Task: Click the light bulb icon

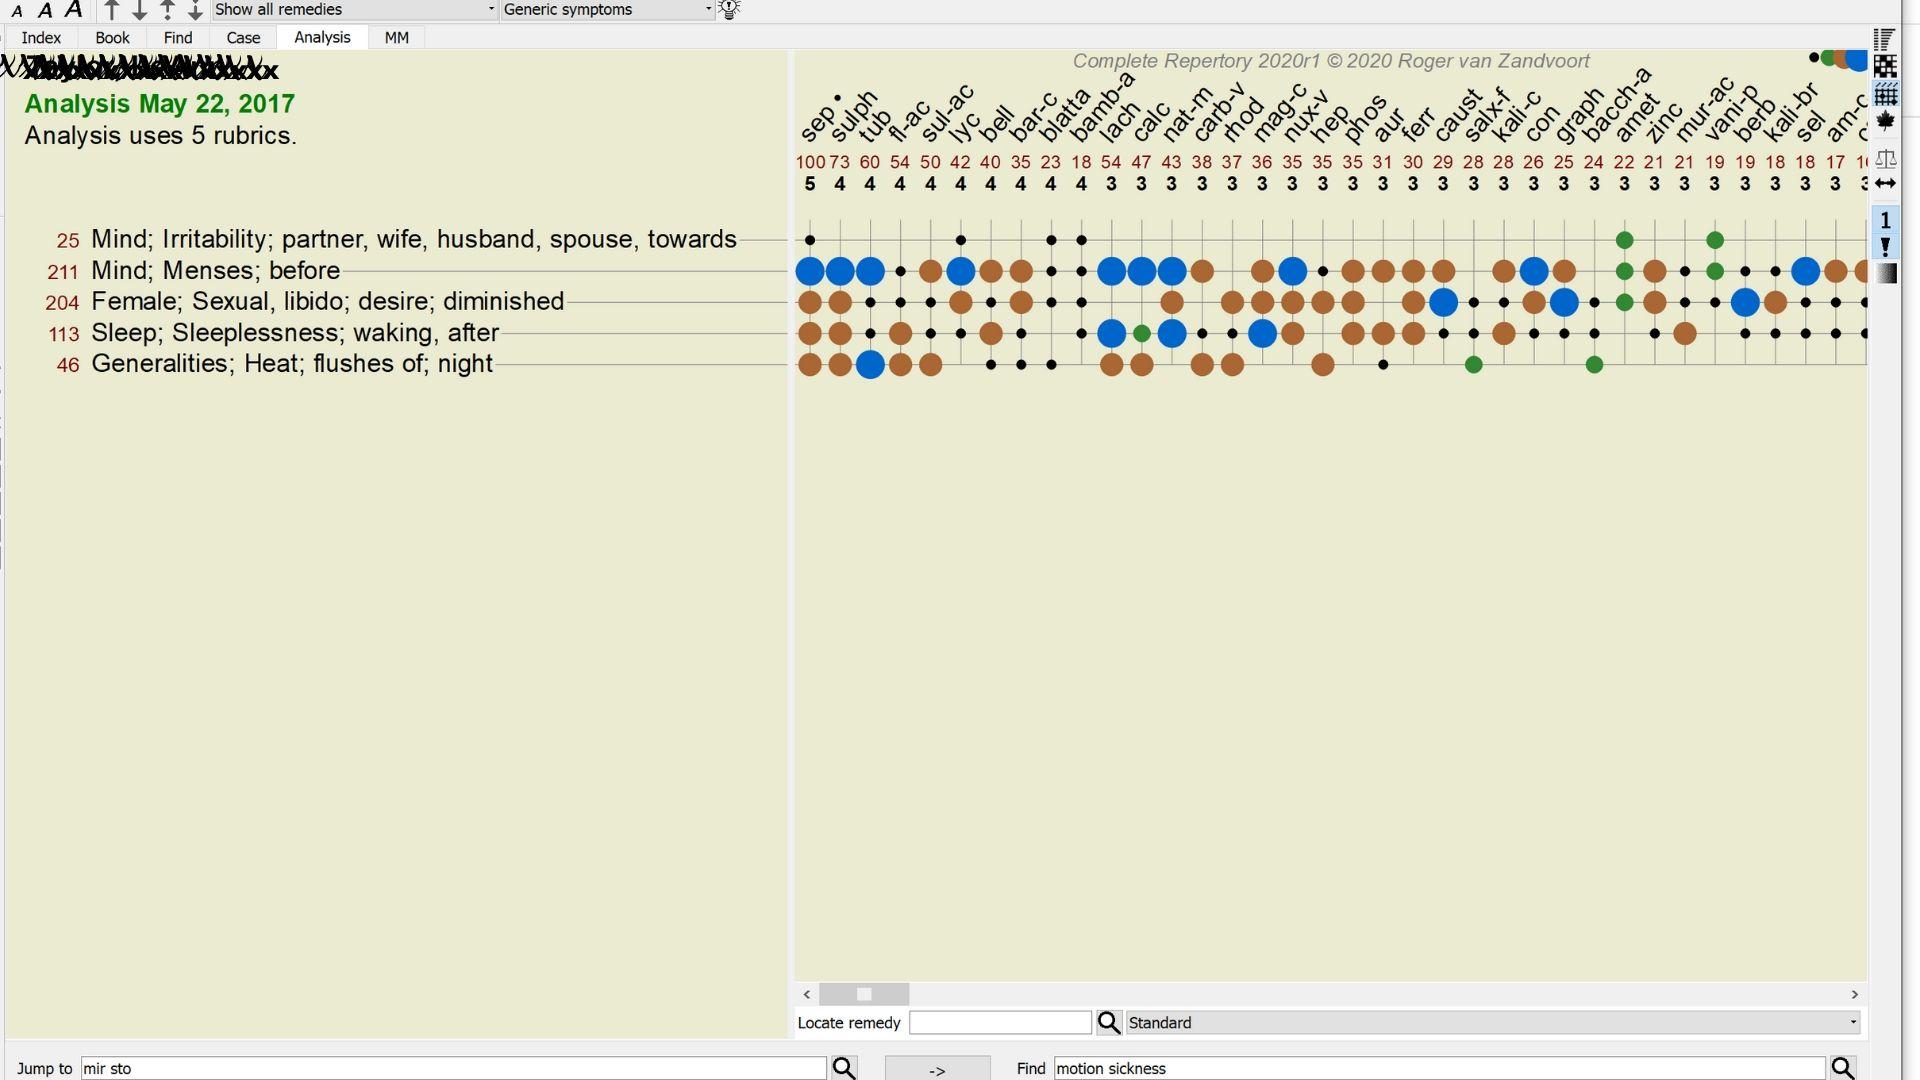Action: (x=729, y=10)
